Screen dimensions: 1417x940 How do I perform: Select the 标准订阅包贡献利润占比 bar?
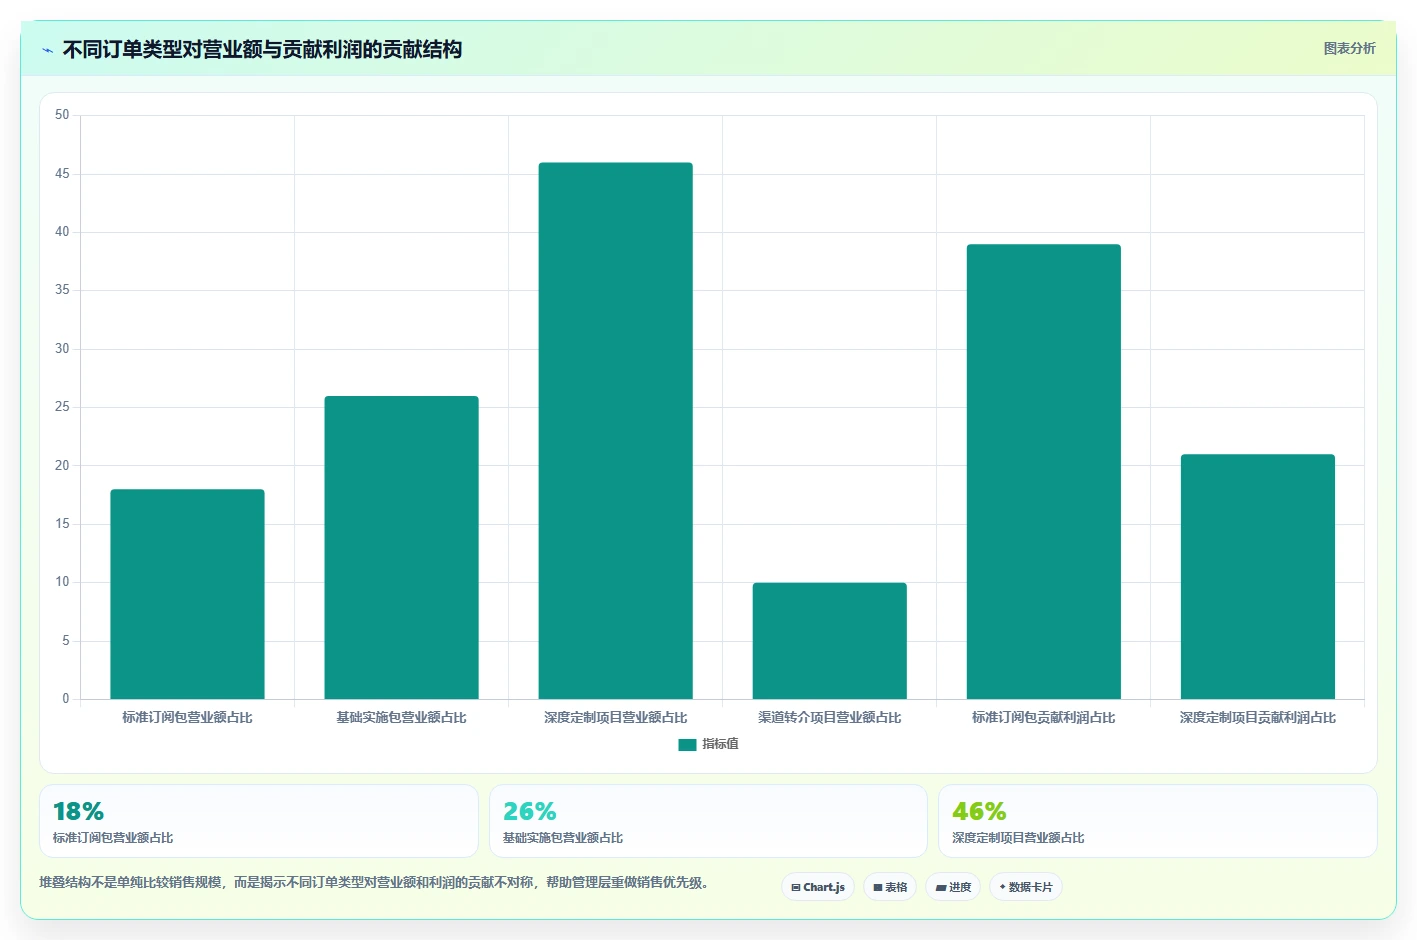point(1043,471)
